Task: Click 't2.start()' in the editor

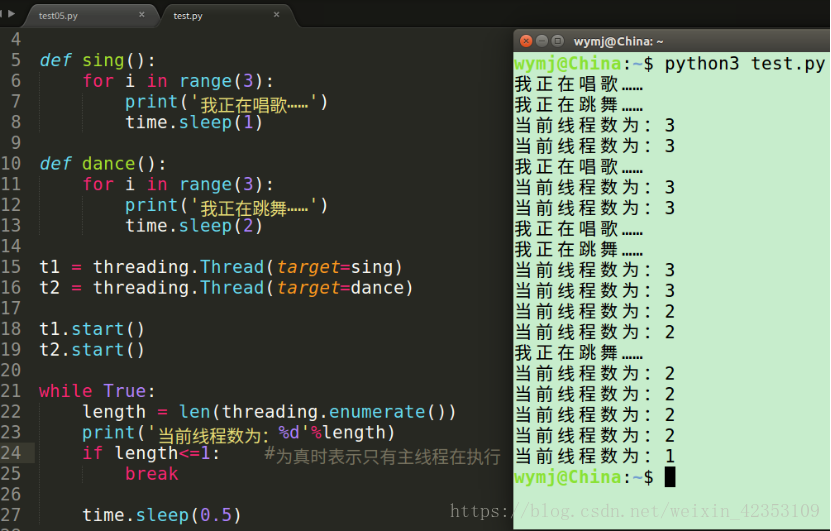Action: coord(92,350)
